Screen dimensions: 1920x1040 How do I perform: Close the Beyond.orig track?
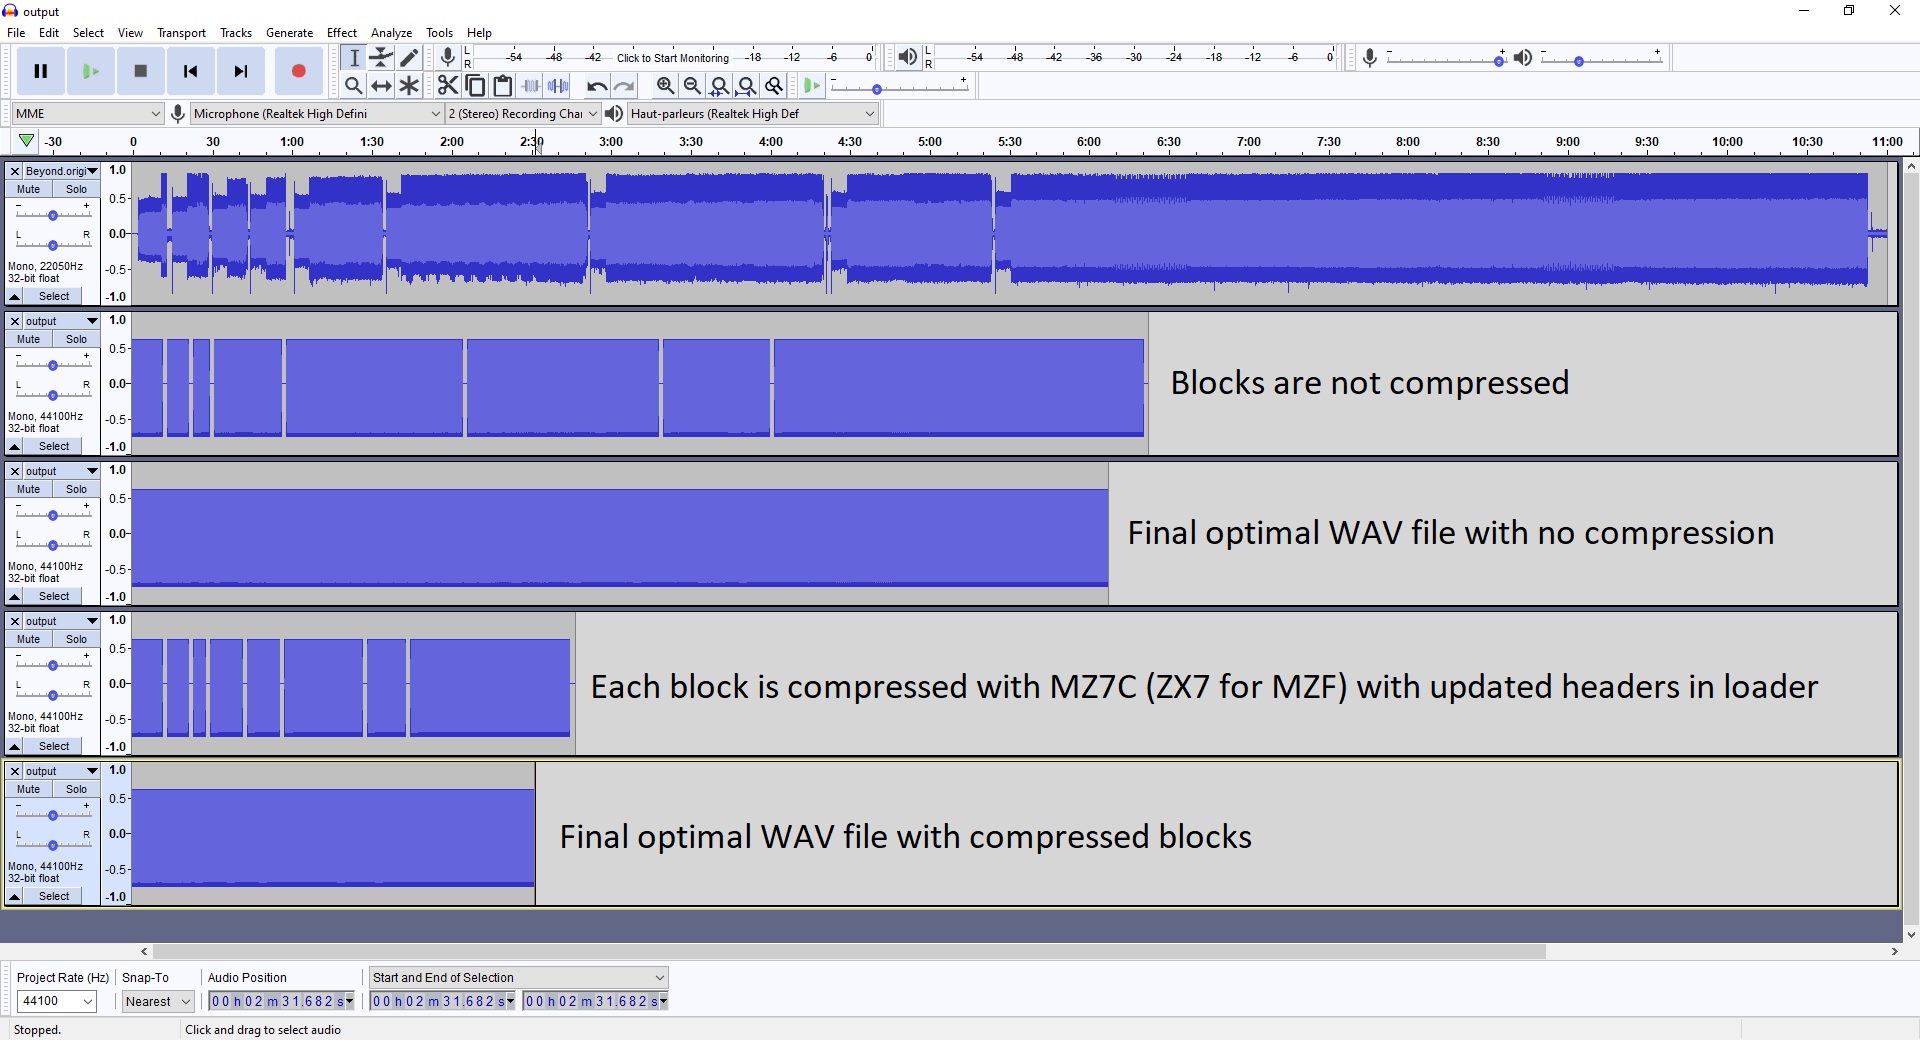(x=15, y=171)
